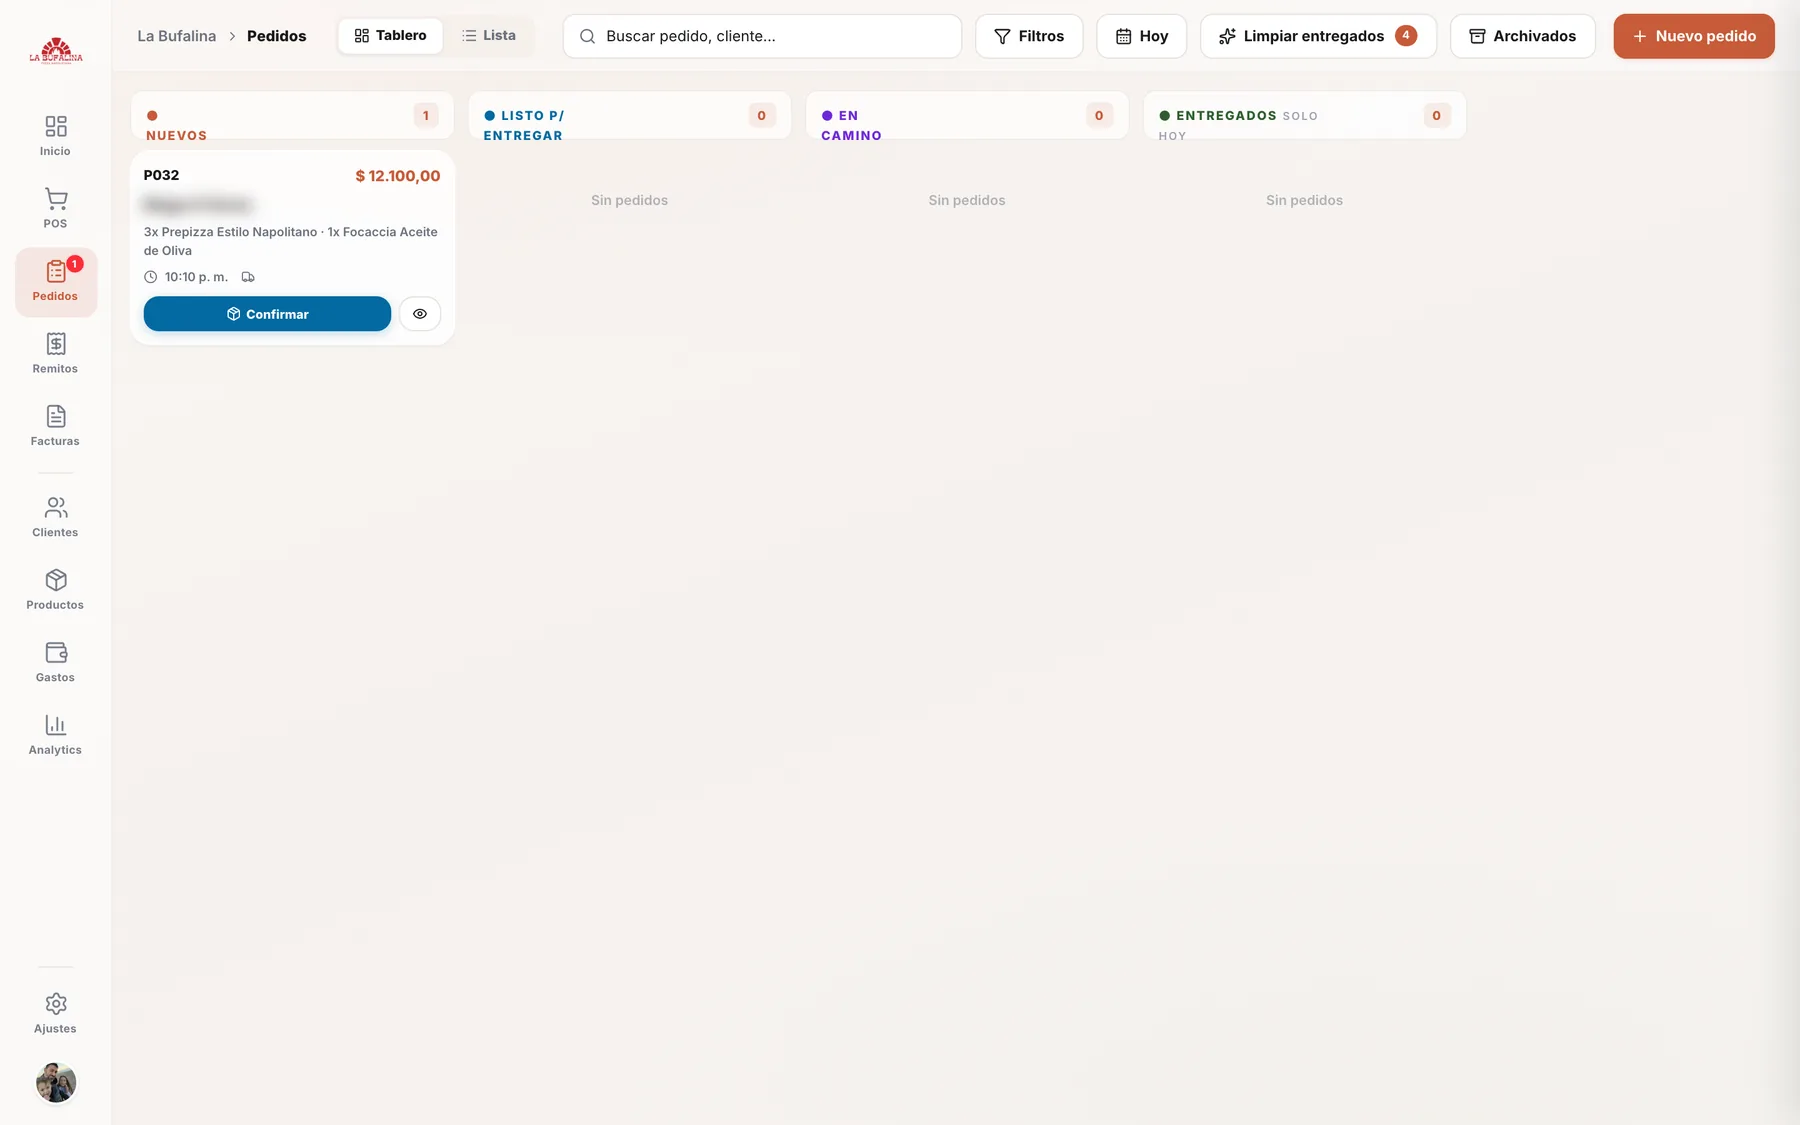This screenshot has height=1125, width=1800.
Task: Create a Nuevo pedido
Action: pyautogui.click(x=1694, y=36)
